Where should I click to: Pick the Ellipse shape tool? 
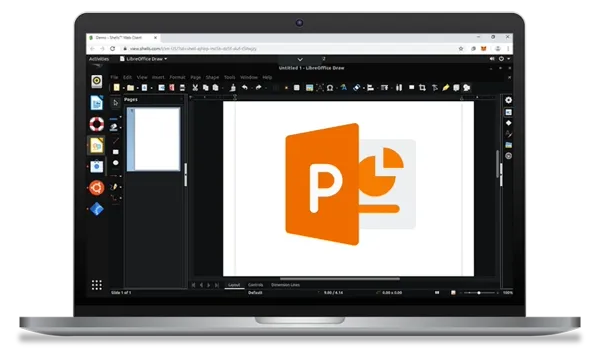tap(116, 163)
